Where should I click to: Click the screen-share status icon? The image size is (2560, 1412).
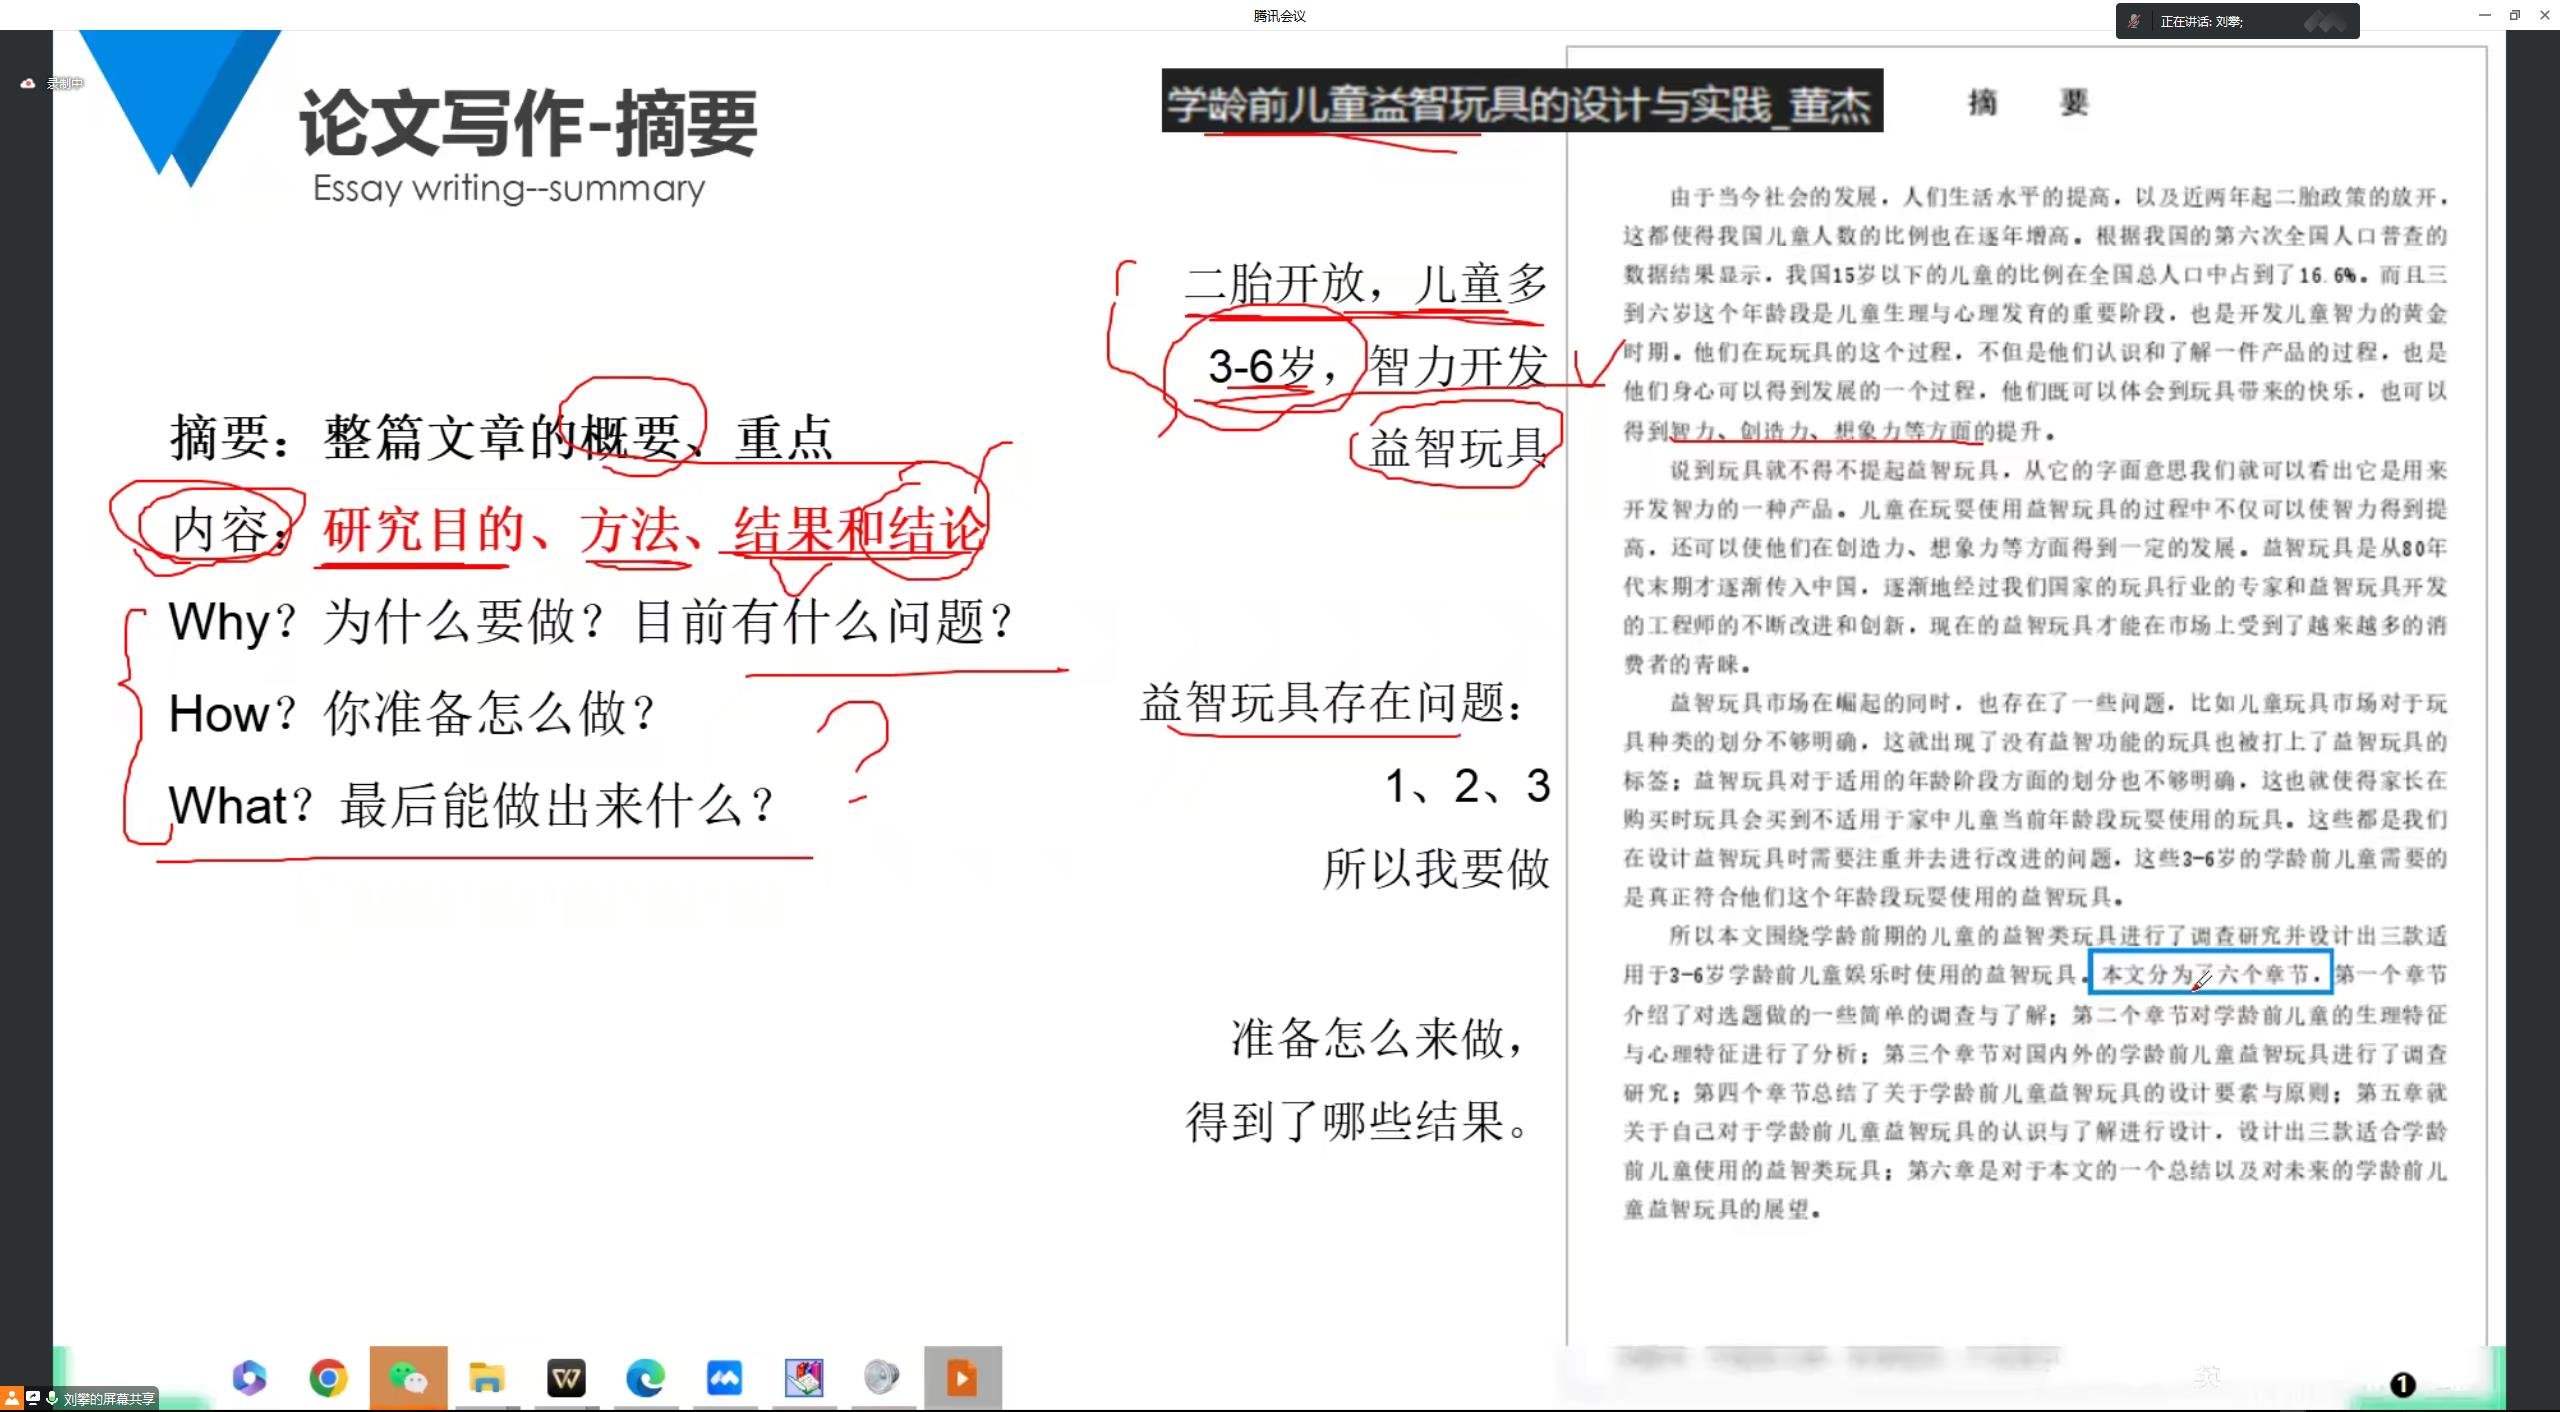(x=33, y=1398)
